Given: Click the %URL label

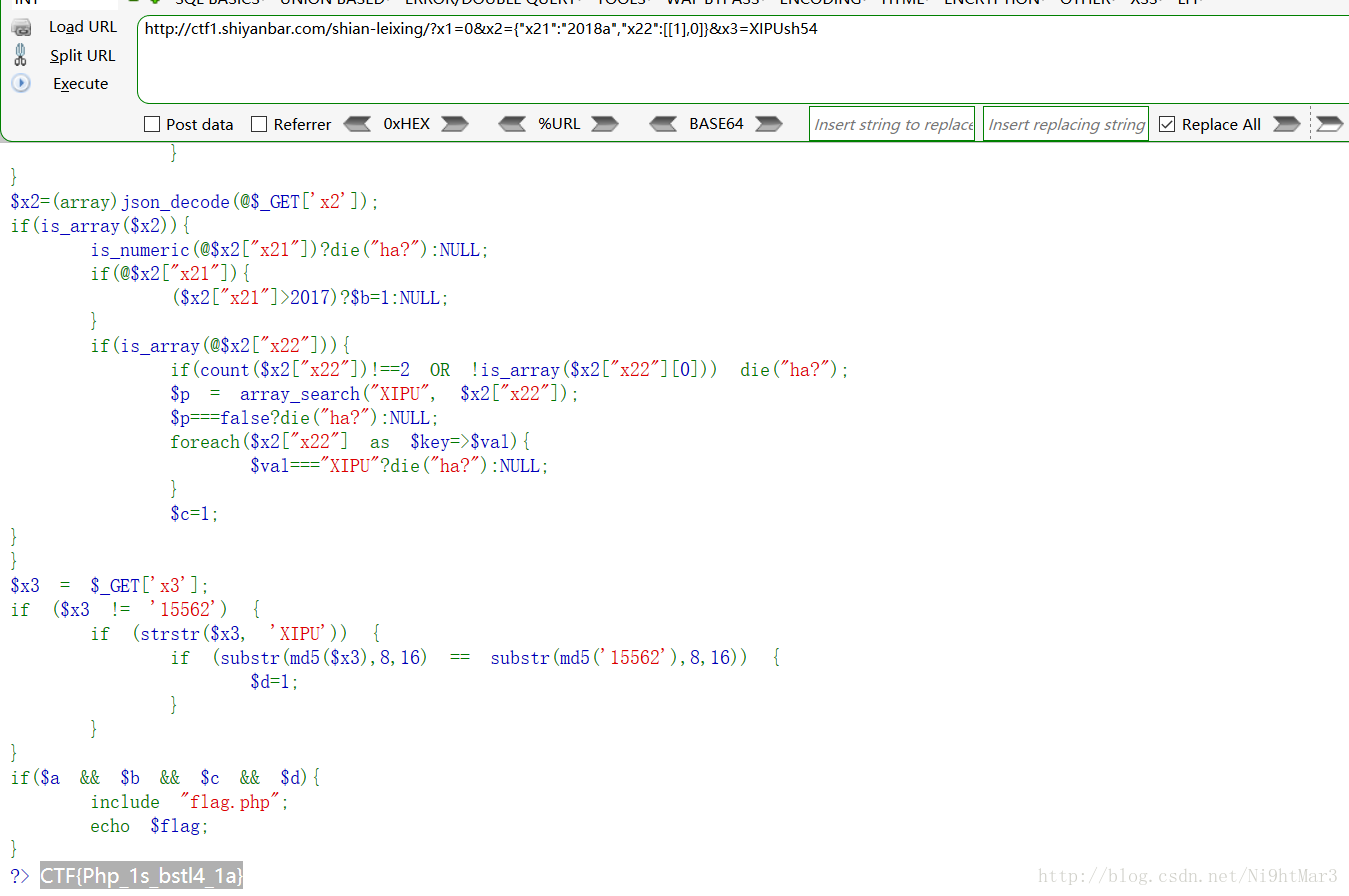Looking at the screenshot, I should (559, 124).
